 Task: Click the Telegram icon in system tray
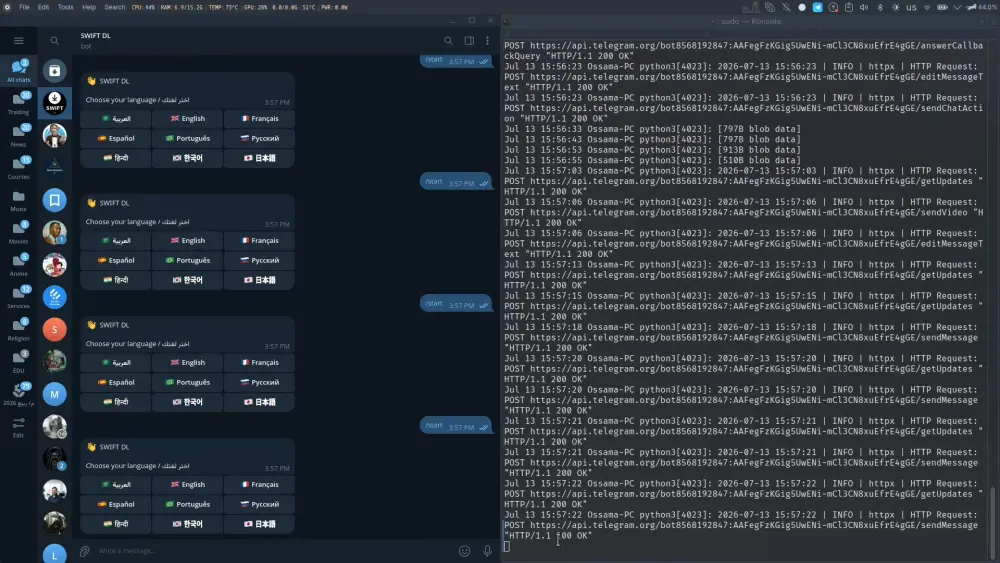point(818,8)
